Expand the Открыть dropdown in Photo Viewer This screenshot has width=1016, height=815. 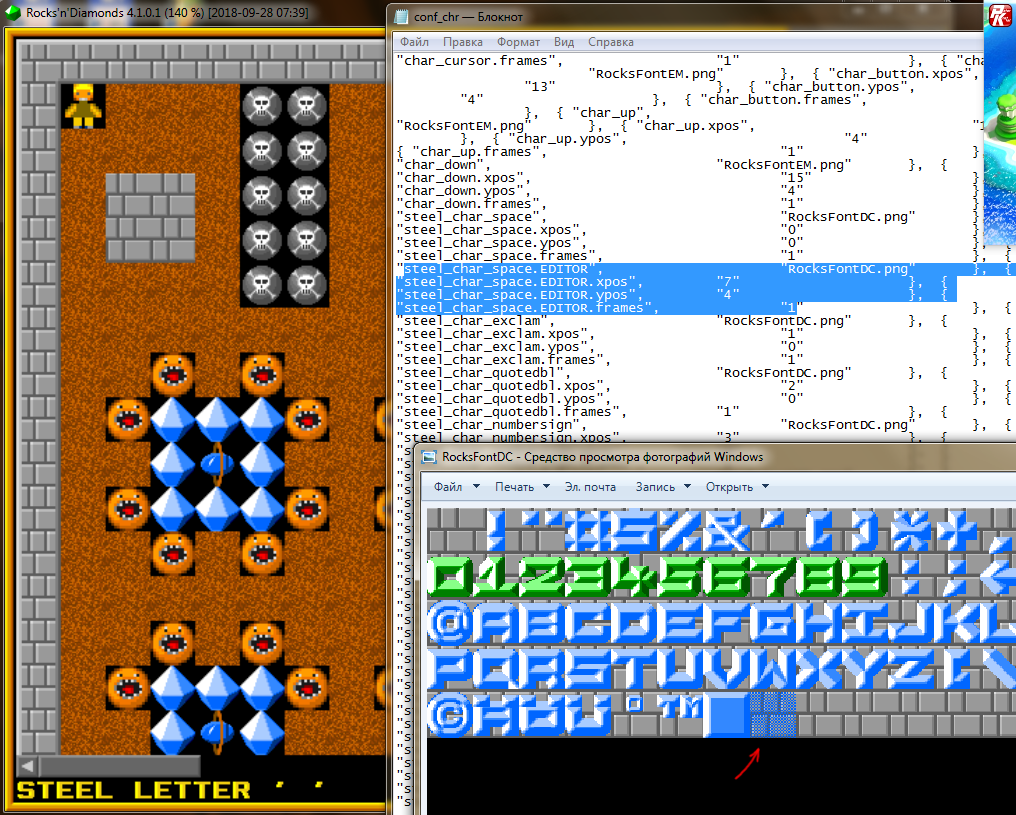[x=736, y=487]
